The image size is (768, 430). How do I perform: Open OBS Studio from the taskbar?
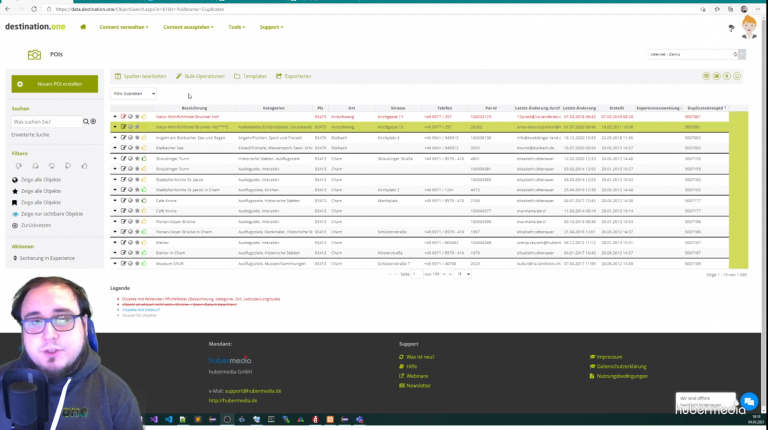coord(227,420)
